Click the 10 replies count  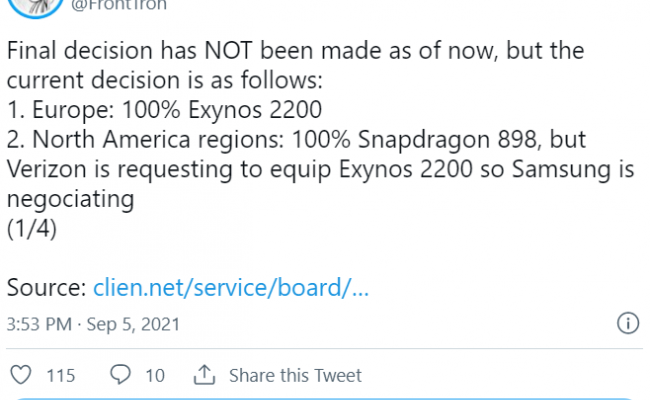click(155, 376)
